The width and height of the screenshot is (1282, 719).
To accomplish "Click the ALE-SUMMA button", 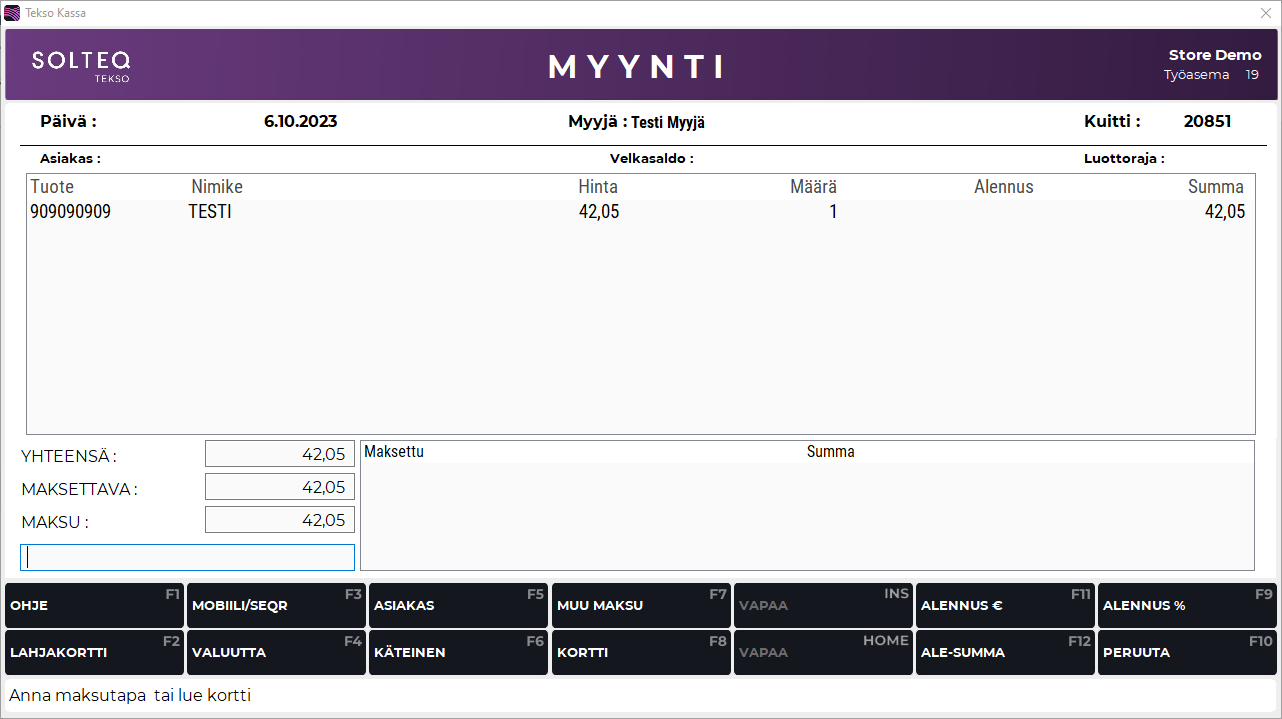I will [1004, 652].
